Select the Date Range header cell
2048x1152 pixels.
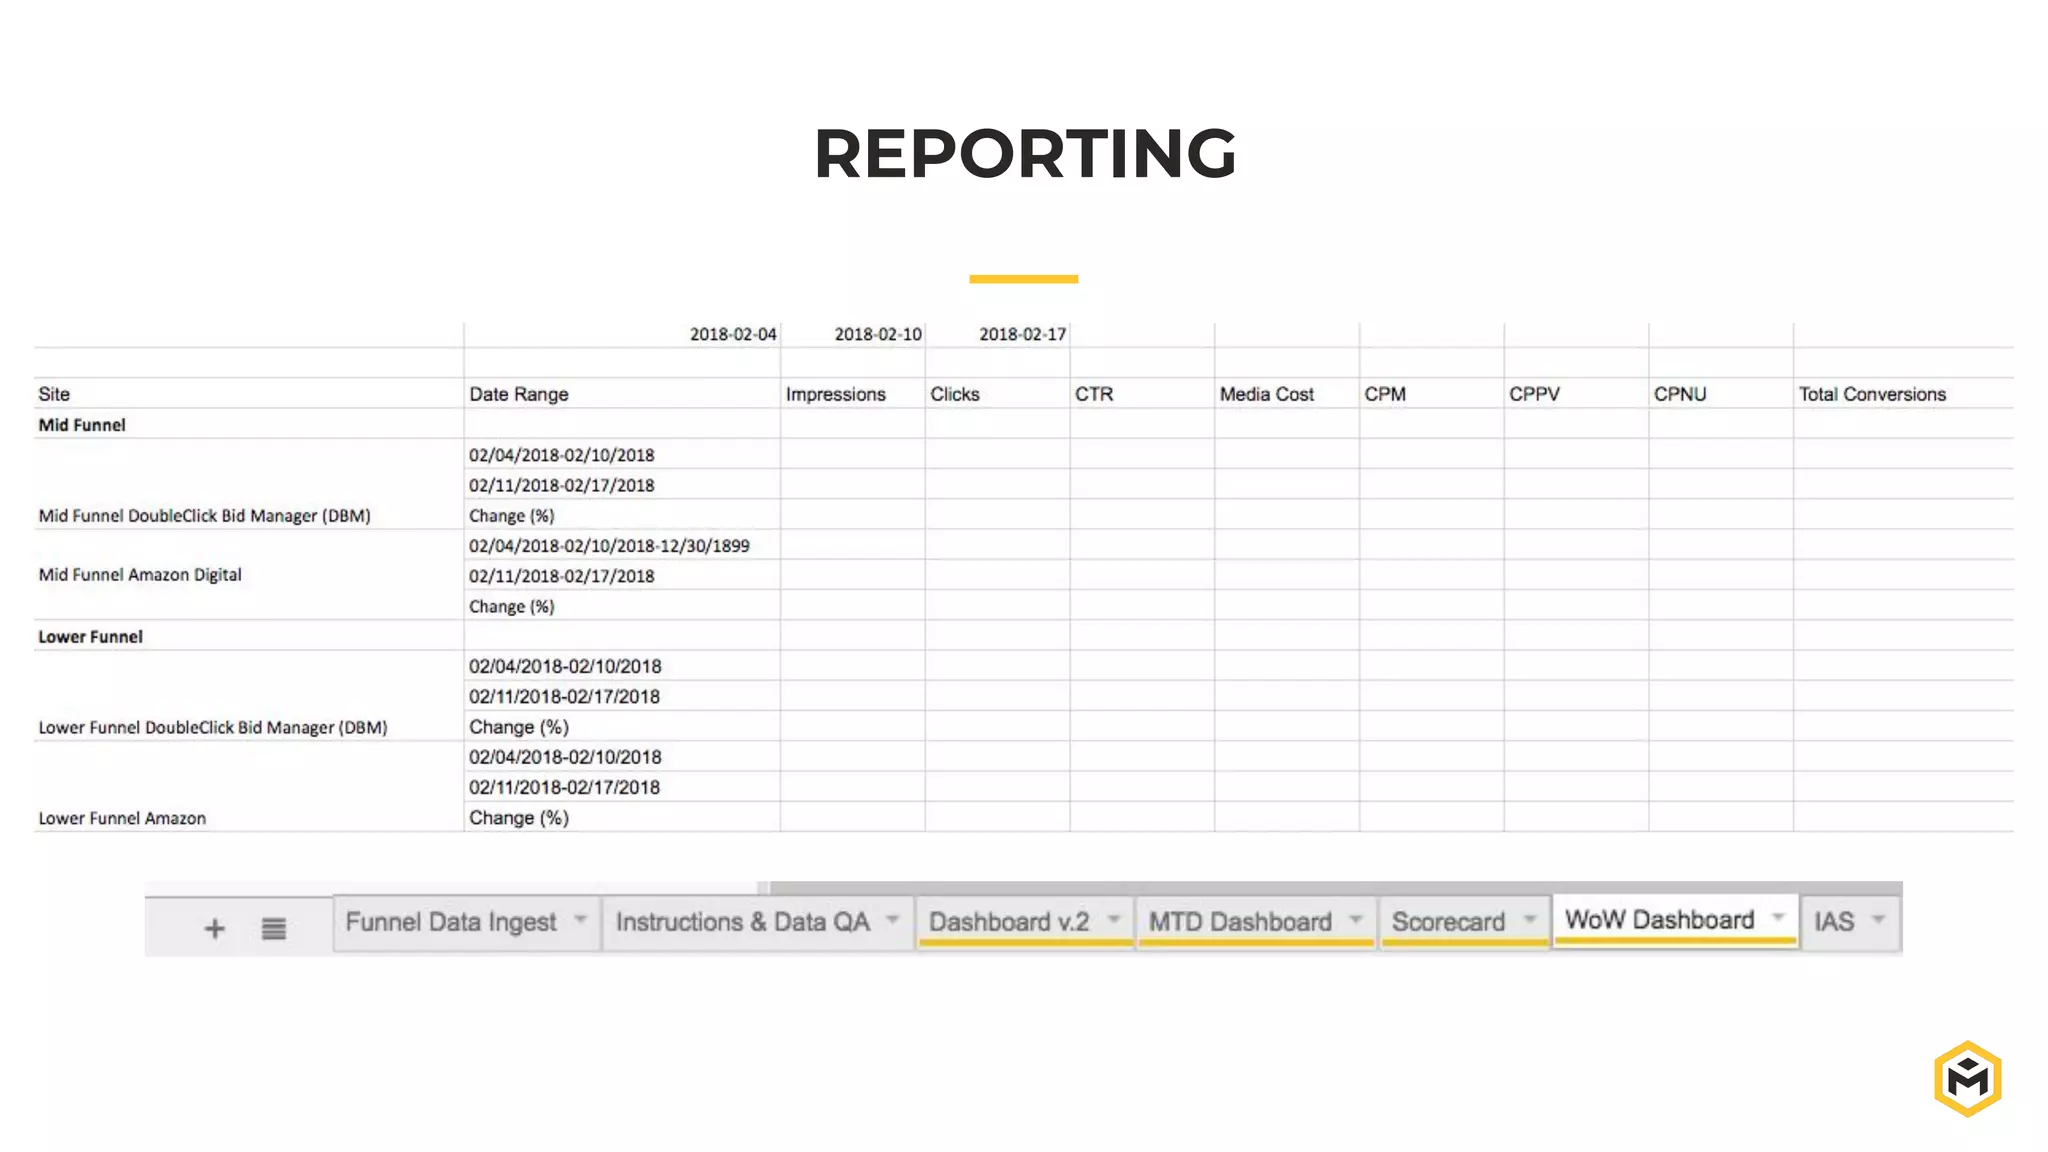pyautogui.click(x=622, y=394)
